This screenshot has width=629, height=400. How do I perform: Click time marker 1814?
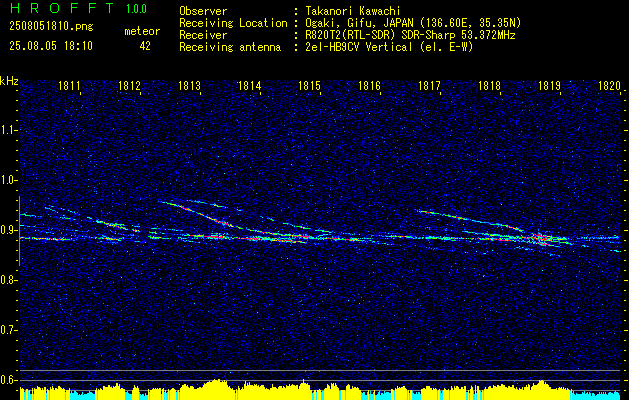pyautogui.click(x=250, y=85)
